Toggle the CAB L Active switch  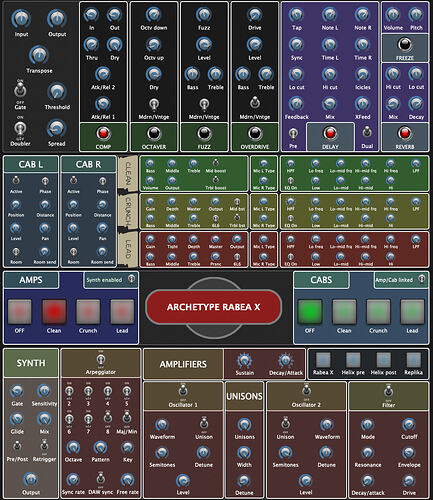coord(16,181)
